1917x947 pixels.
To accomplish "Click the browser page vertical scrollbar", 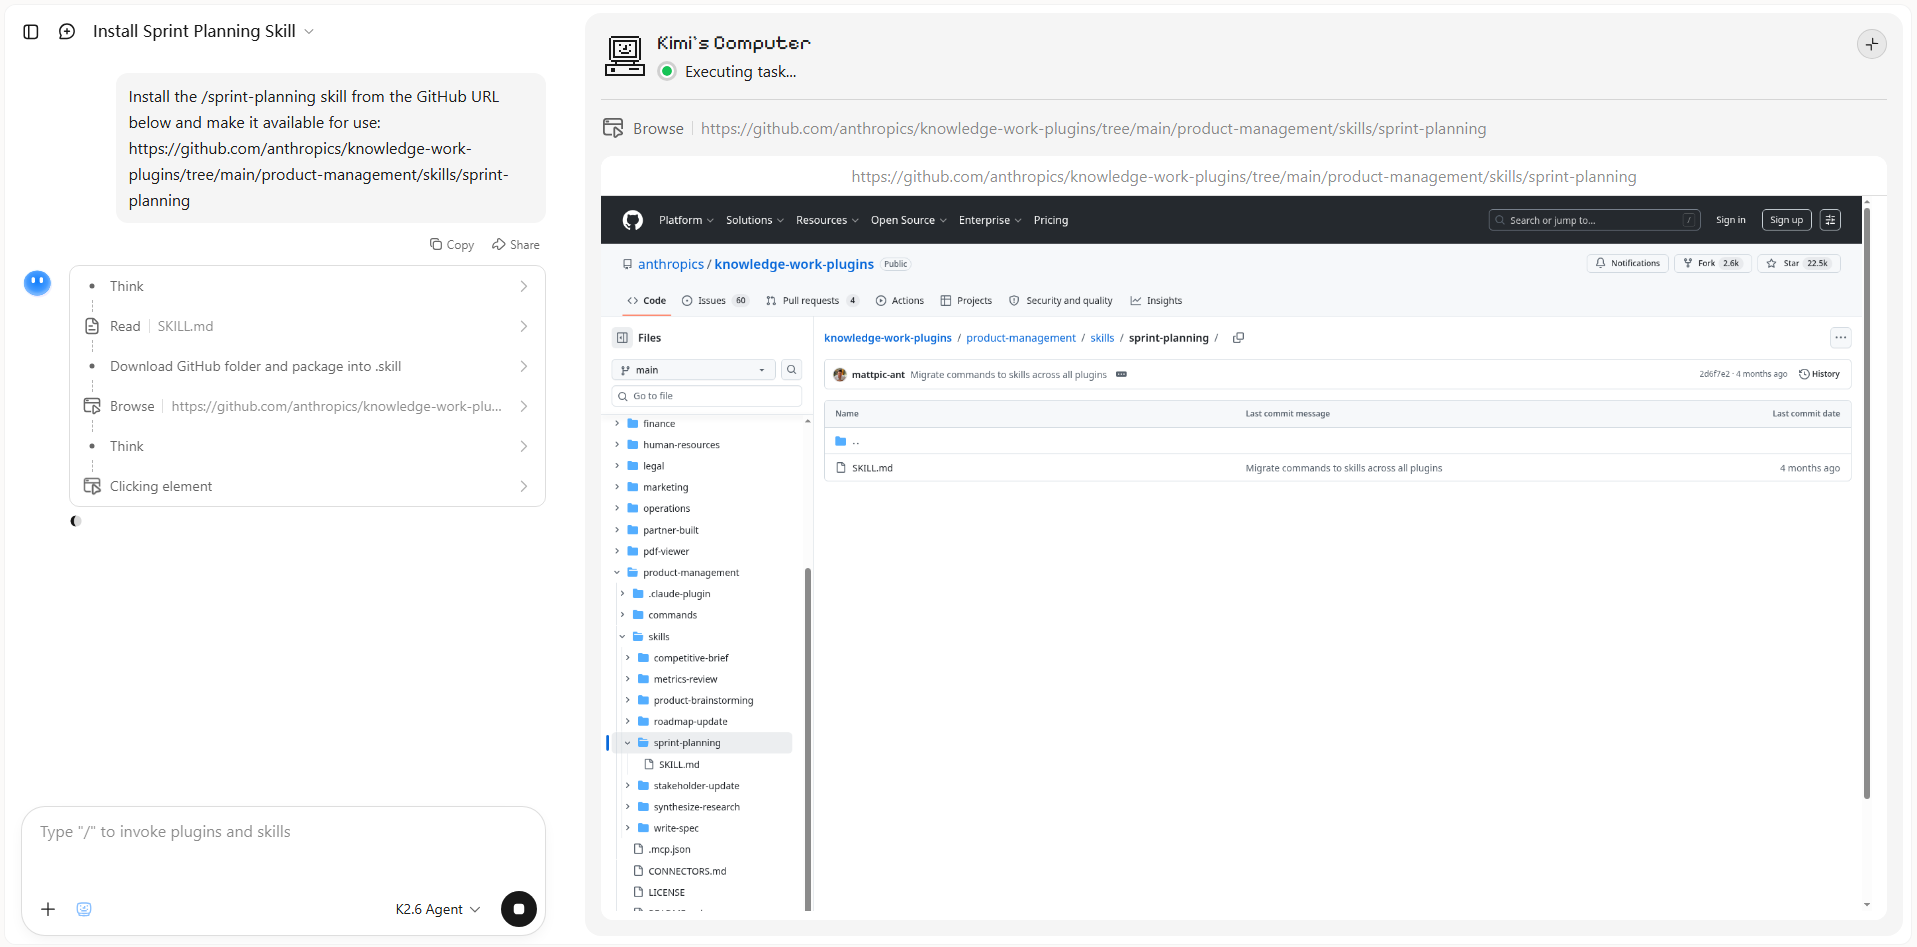I will coord(1866,502).
